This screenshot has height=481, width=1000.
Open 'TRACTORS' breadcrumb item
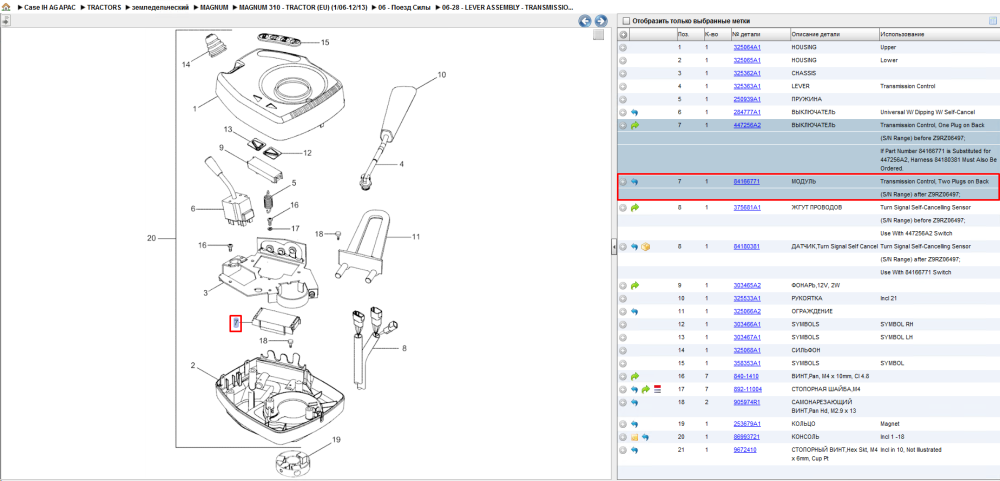104,7
